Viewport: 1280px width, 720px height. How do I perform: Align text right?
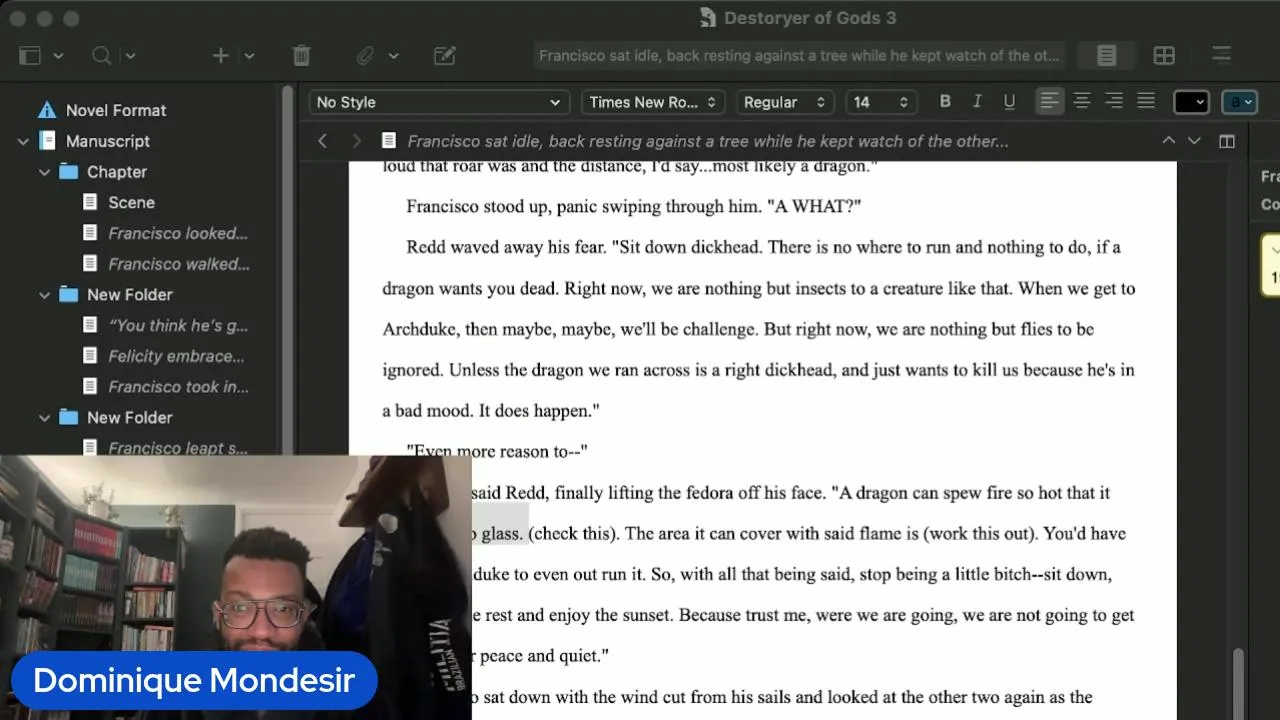[1113, 101]
